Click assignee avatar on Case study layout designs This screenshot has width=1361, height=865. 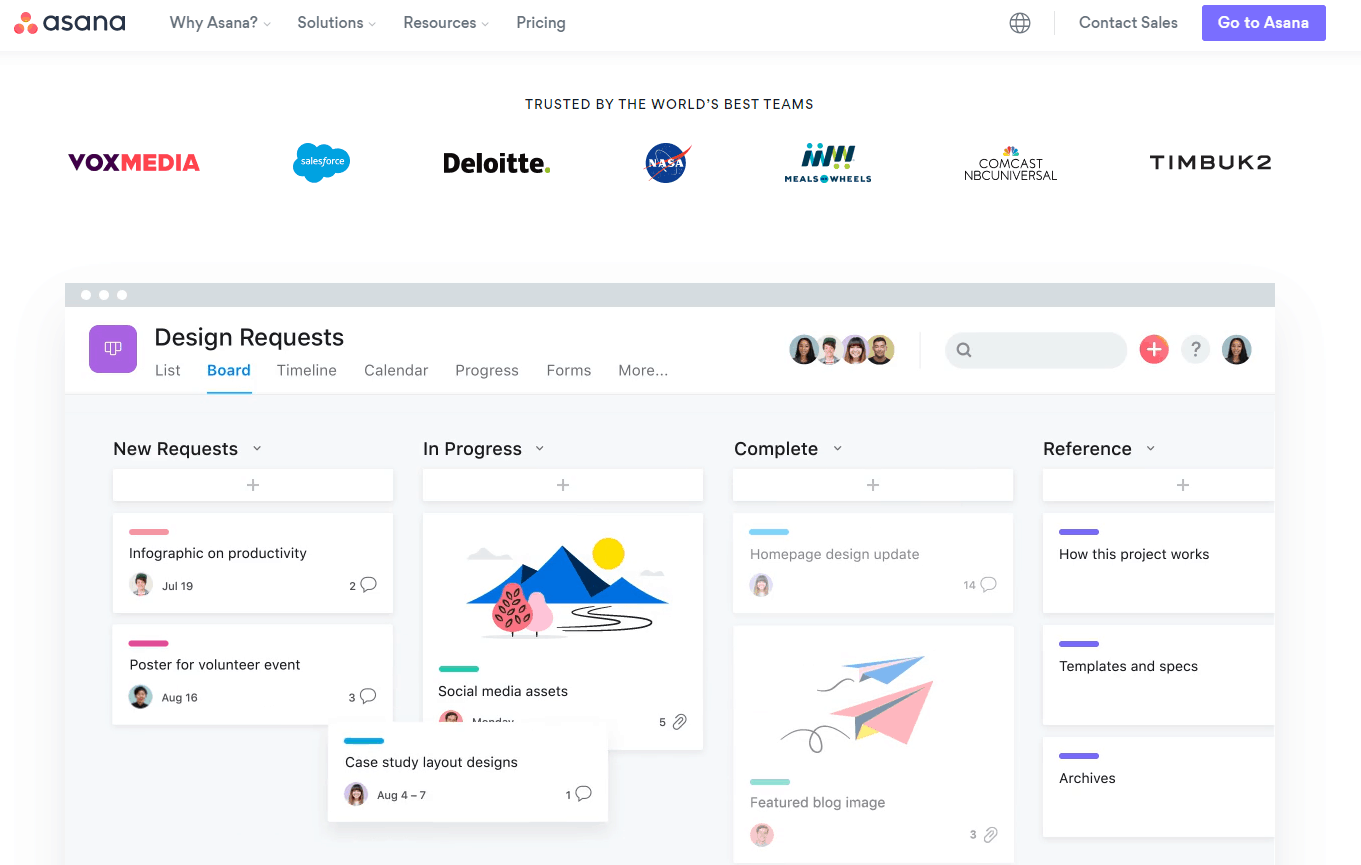(x=356, y=794)
